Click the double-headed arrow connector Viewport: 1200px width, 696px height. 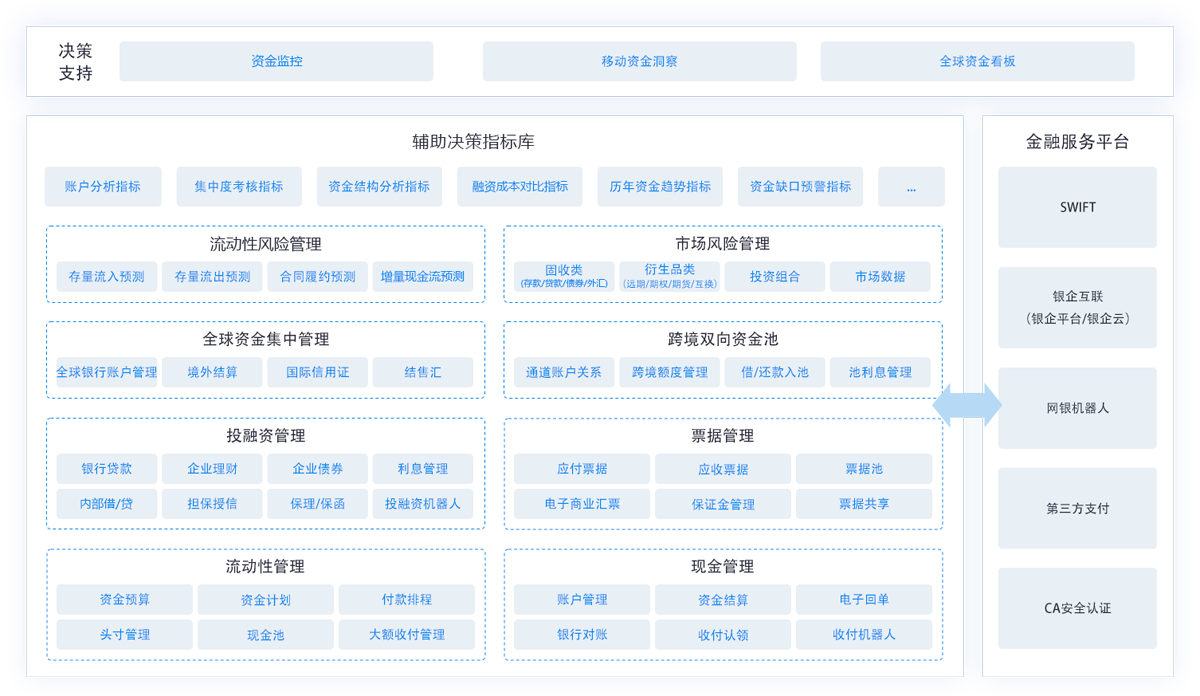point(966,405)
